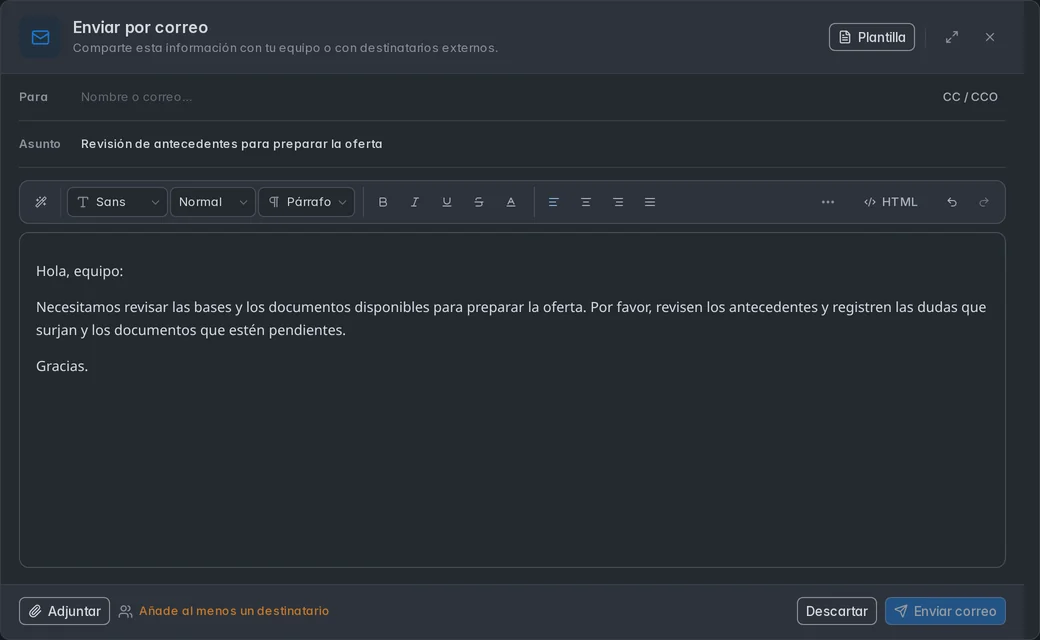Open the text color picker

point(511,202)
